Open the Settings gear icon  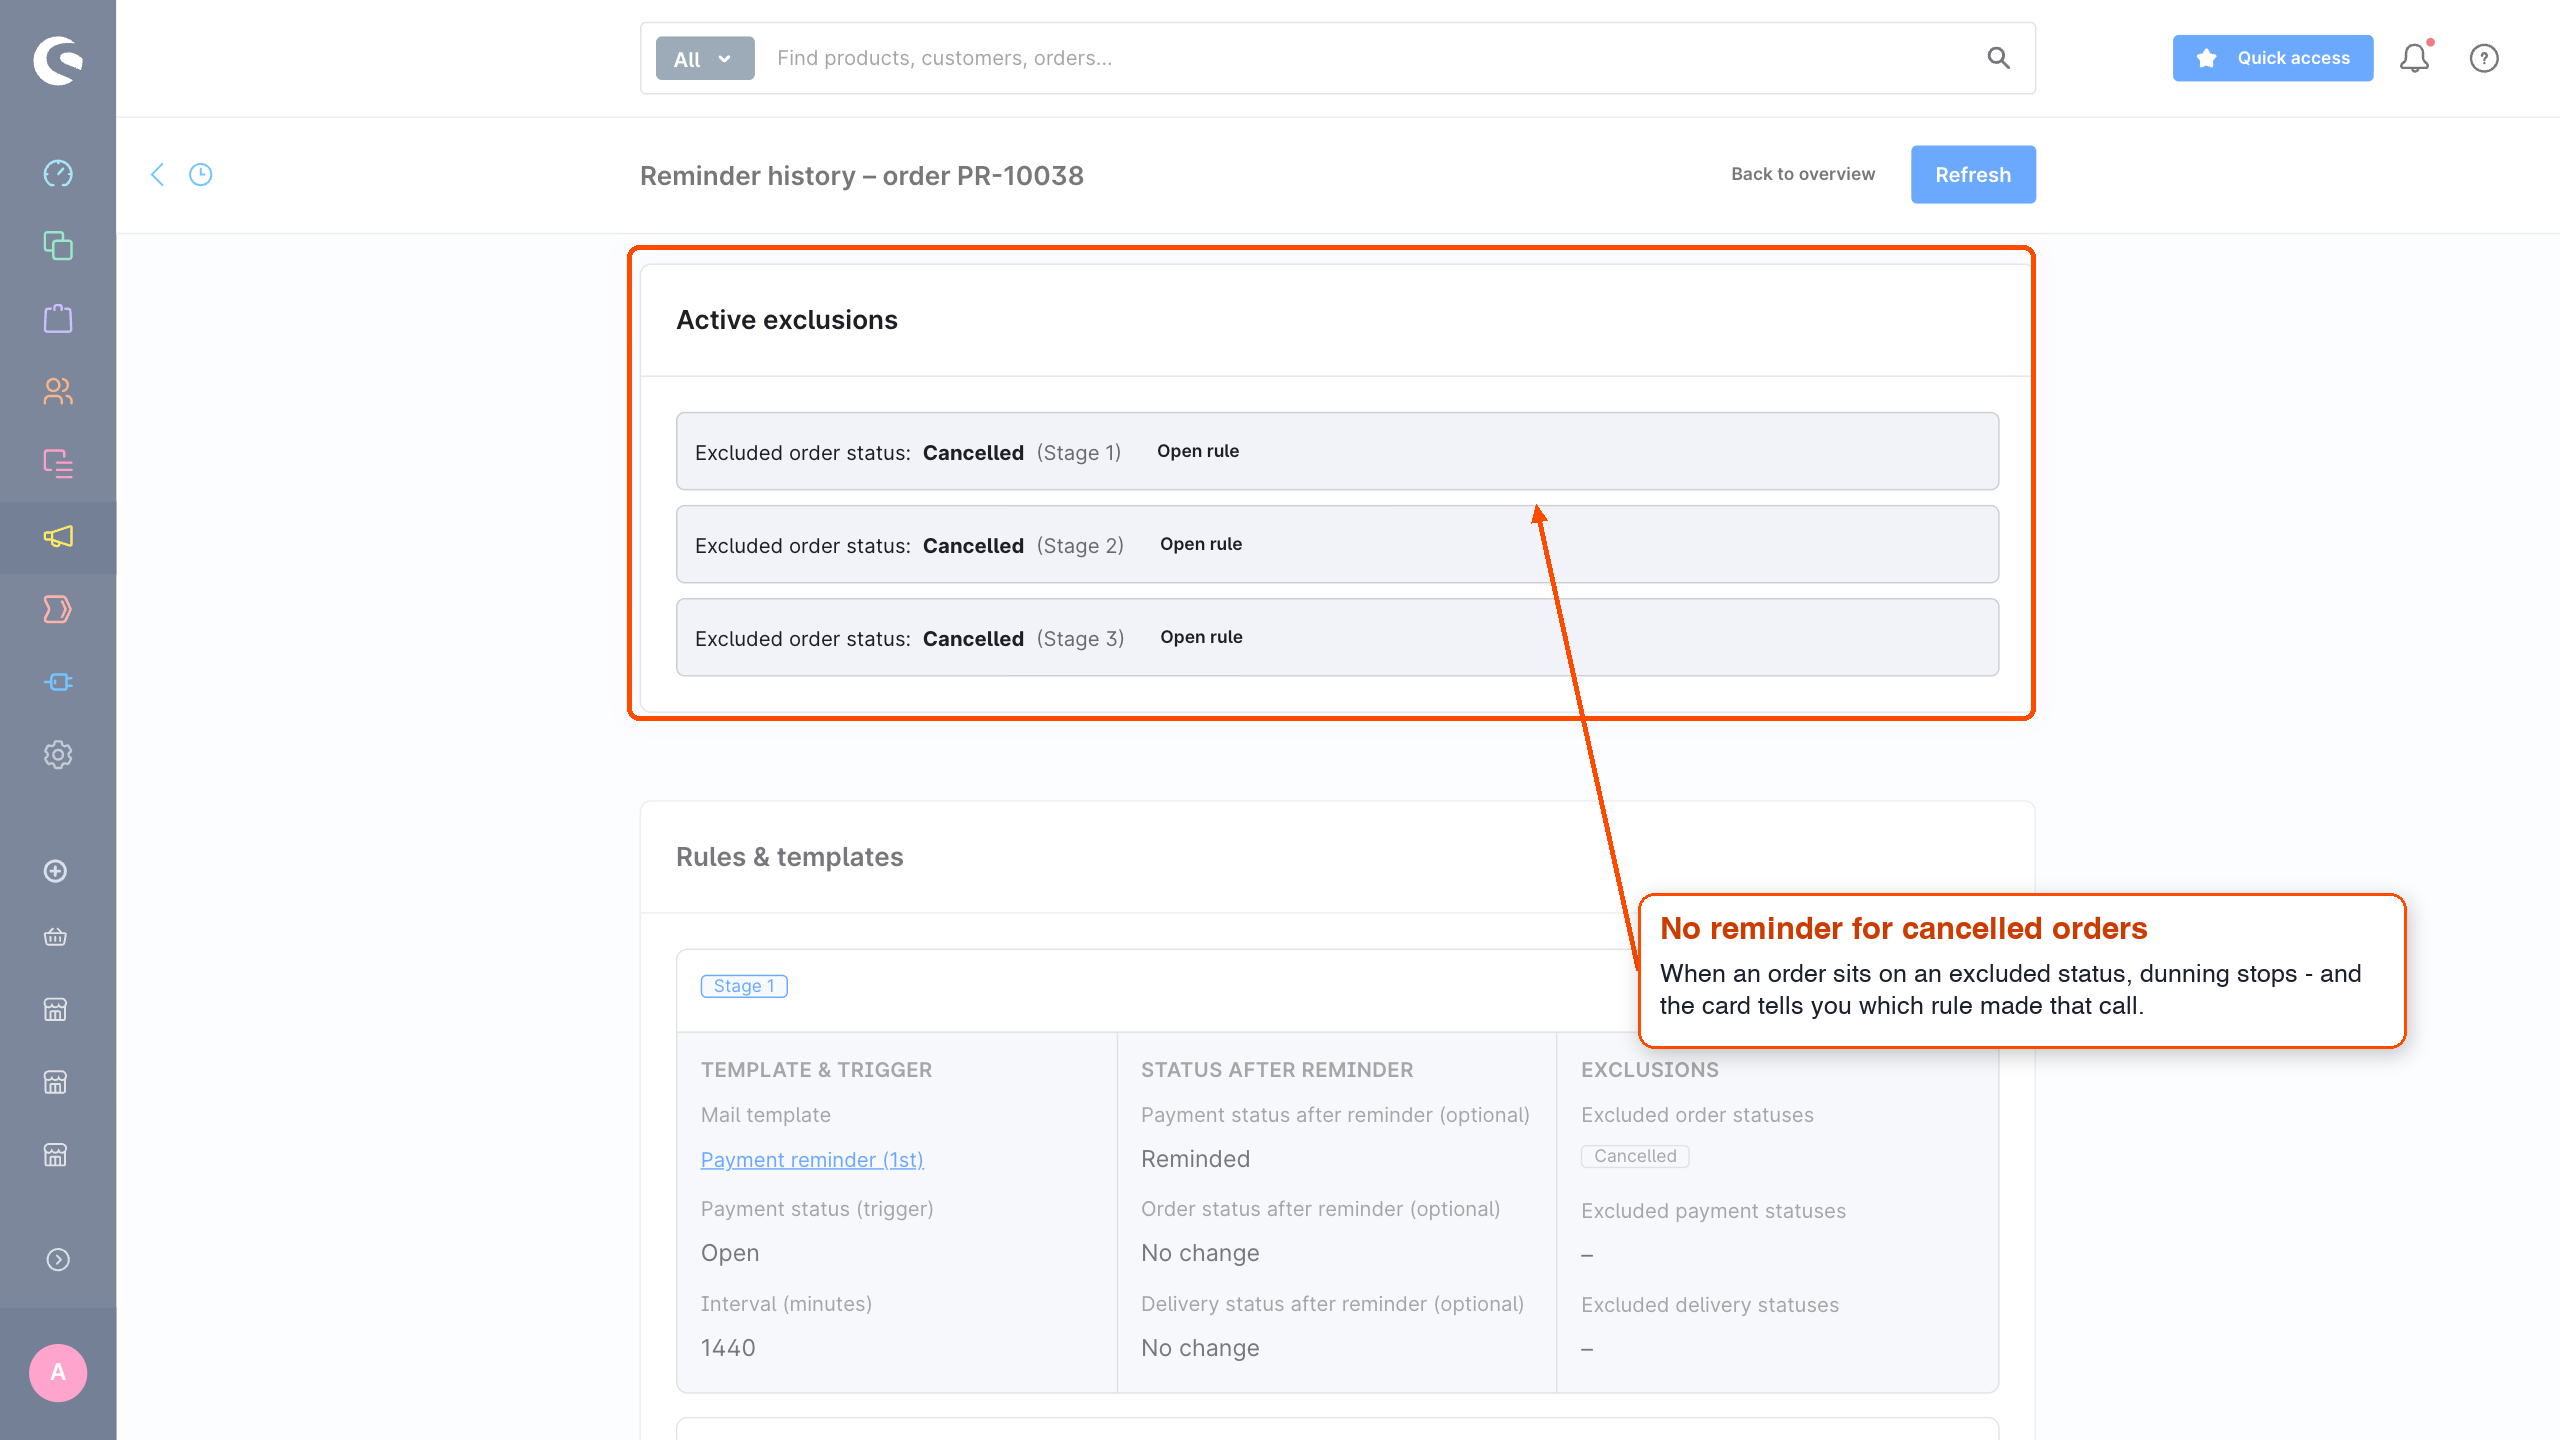coord(58,755)
